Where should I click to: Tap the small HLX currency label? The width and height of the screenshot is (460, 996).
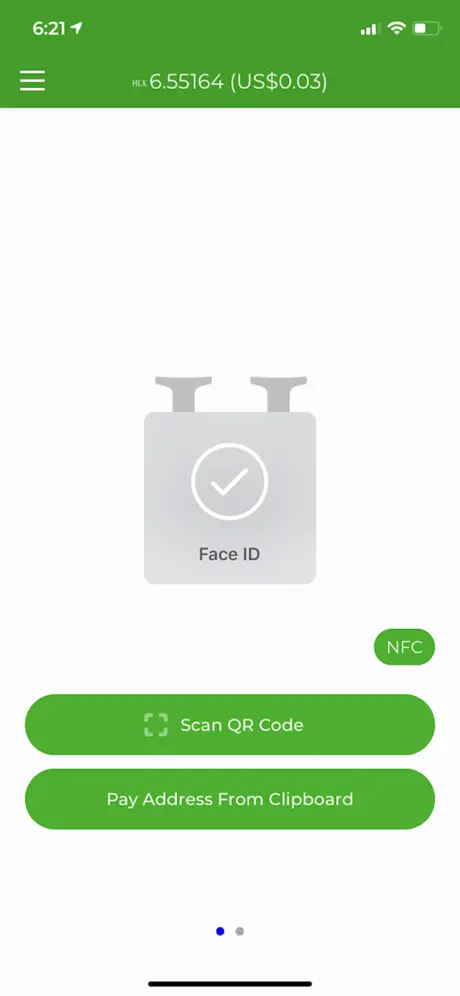(x=139, y=83)
